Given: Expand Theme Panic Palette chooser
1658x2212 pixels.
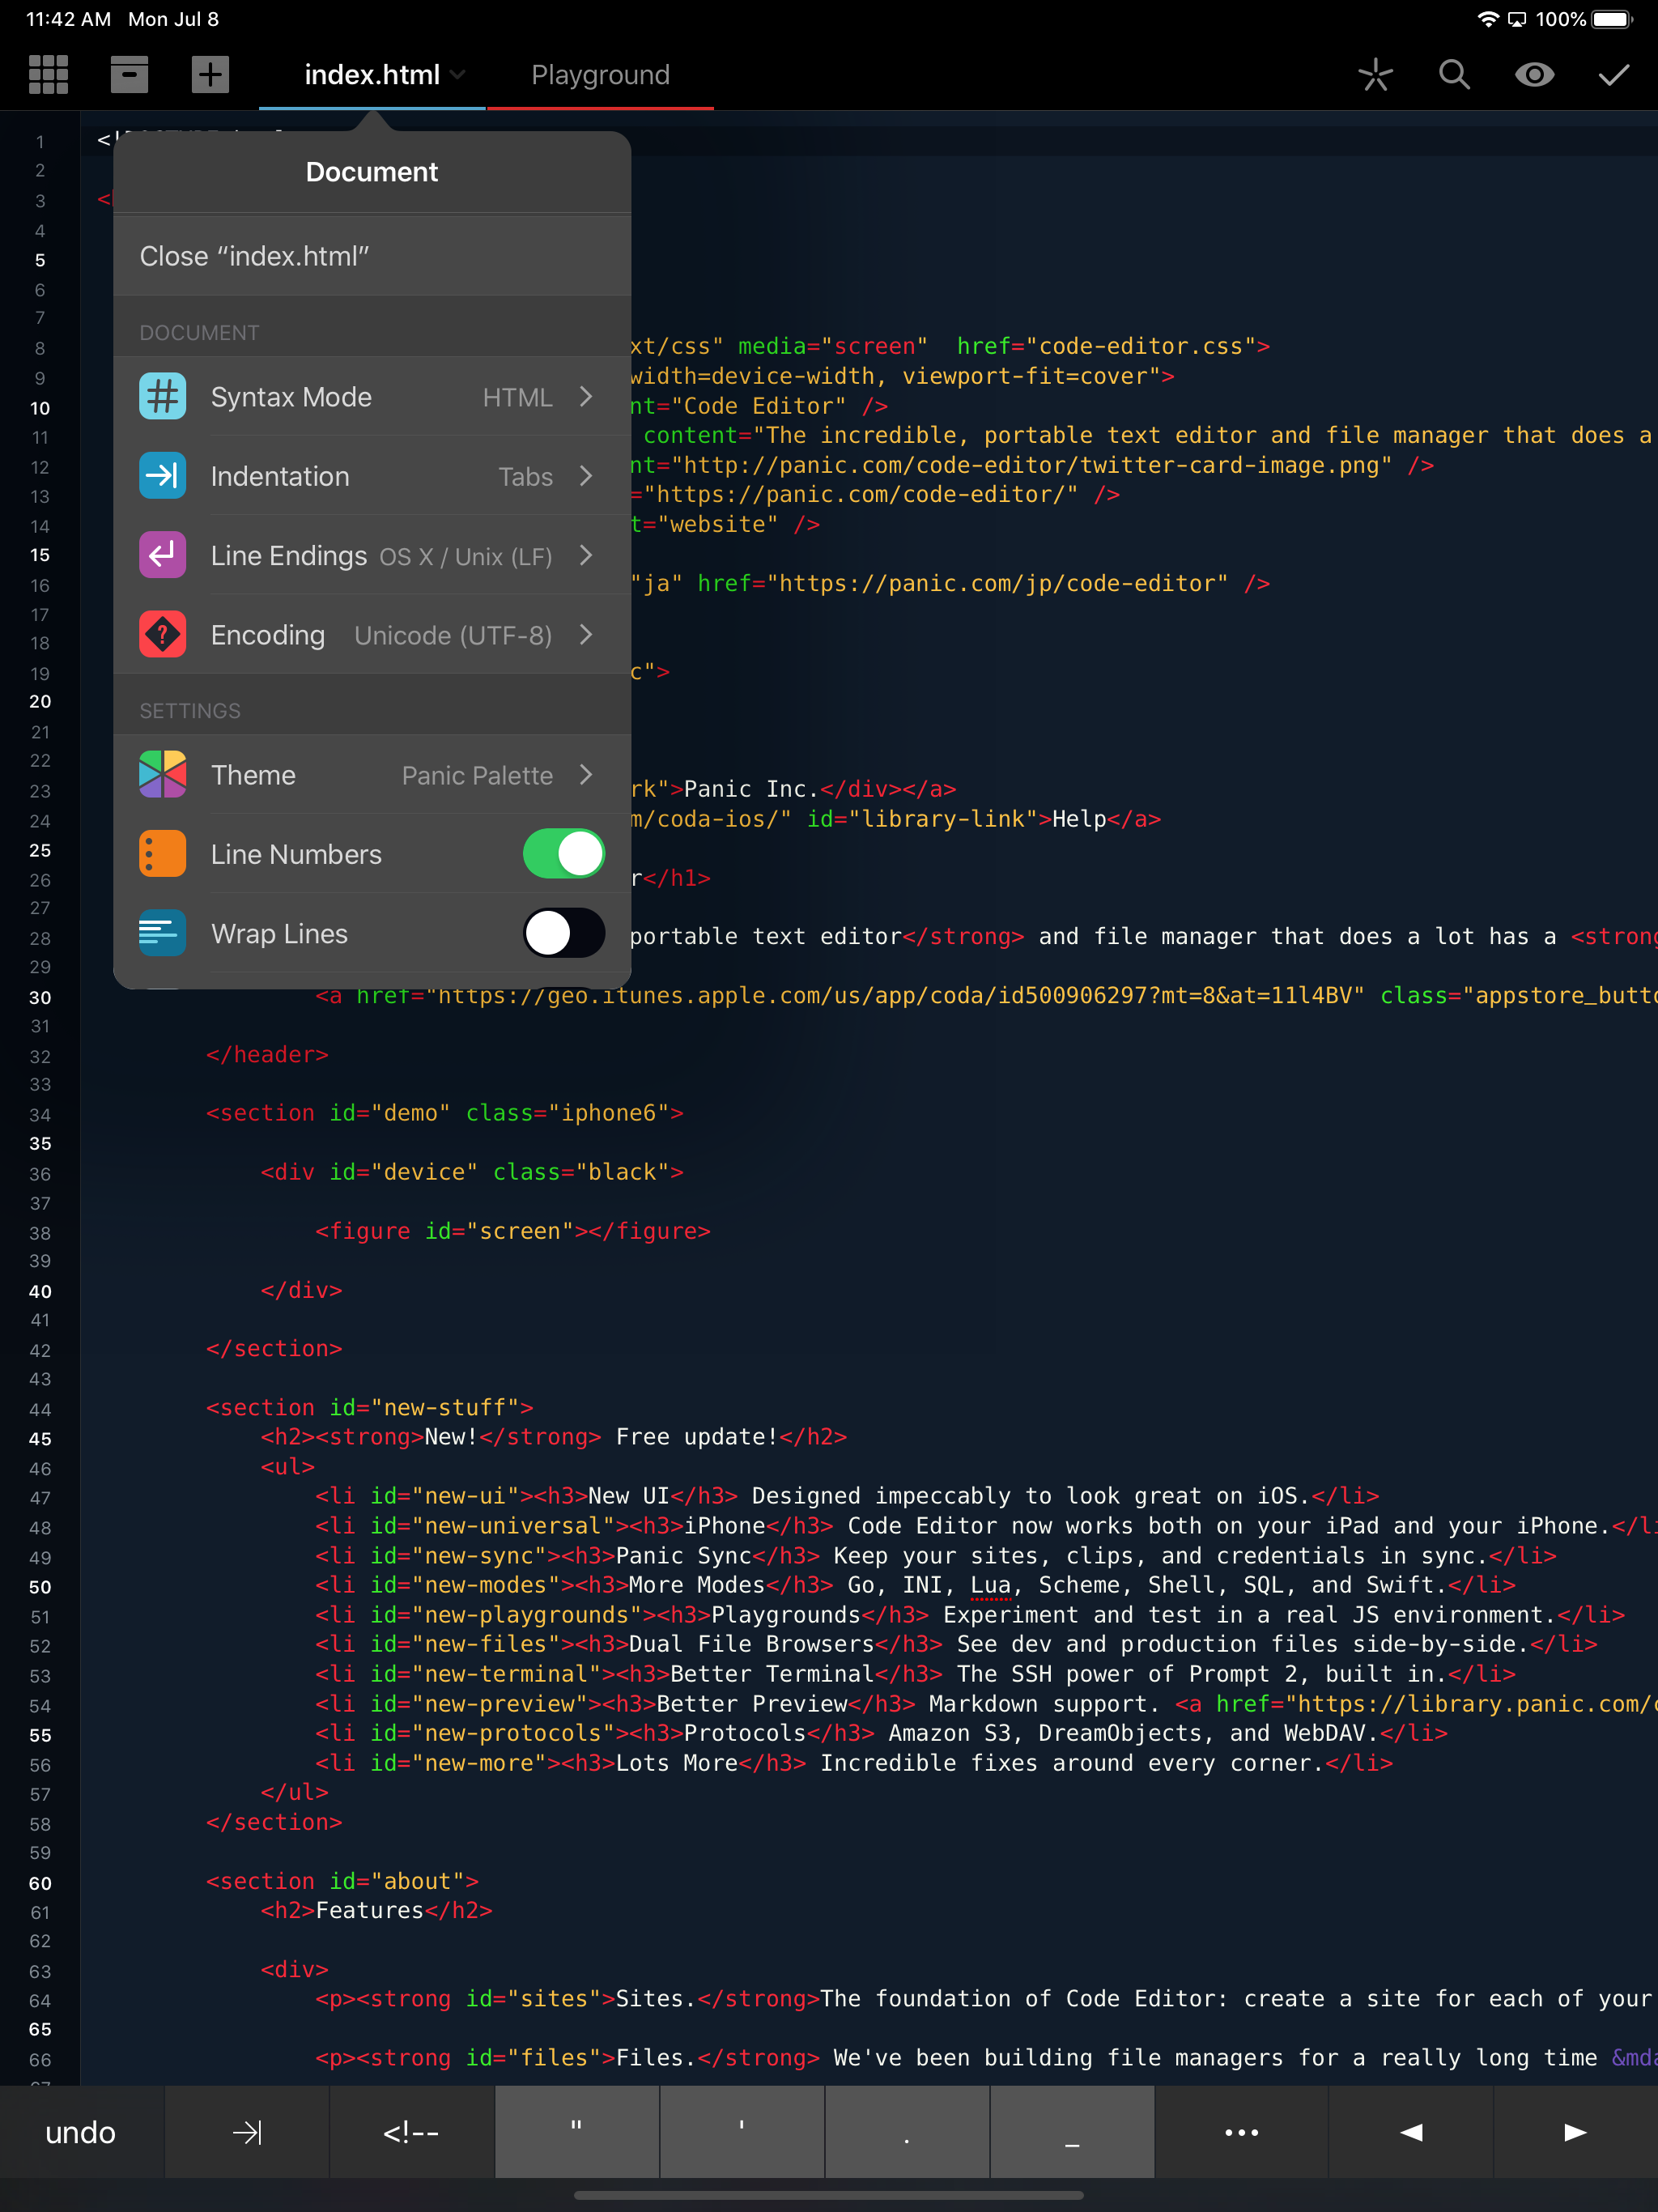Looking at the screenshot, I should [372, 775].
